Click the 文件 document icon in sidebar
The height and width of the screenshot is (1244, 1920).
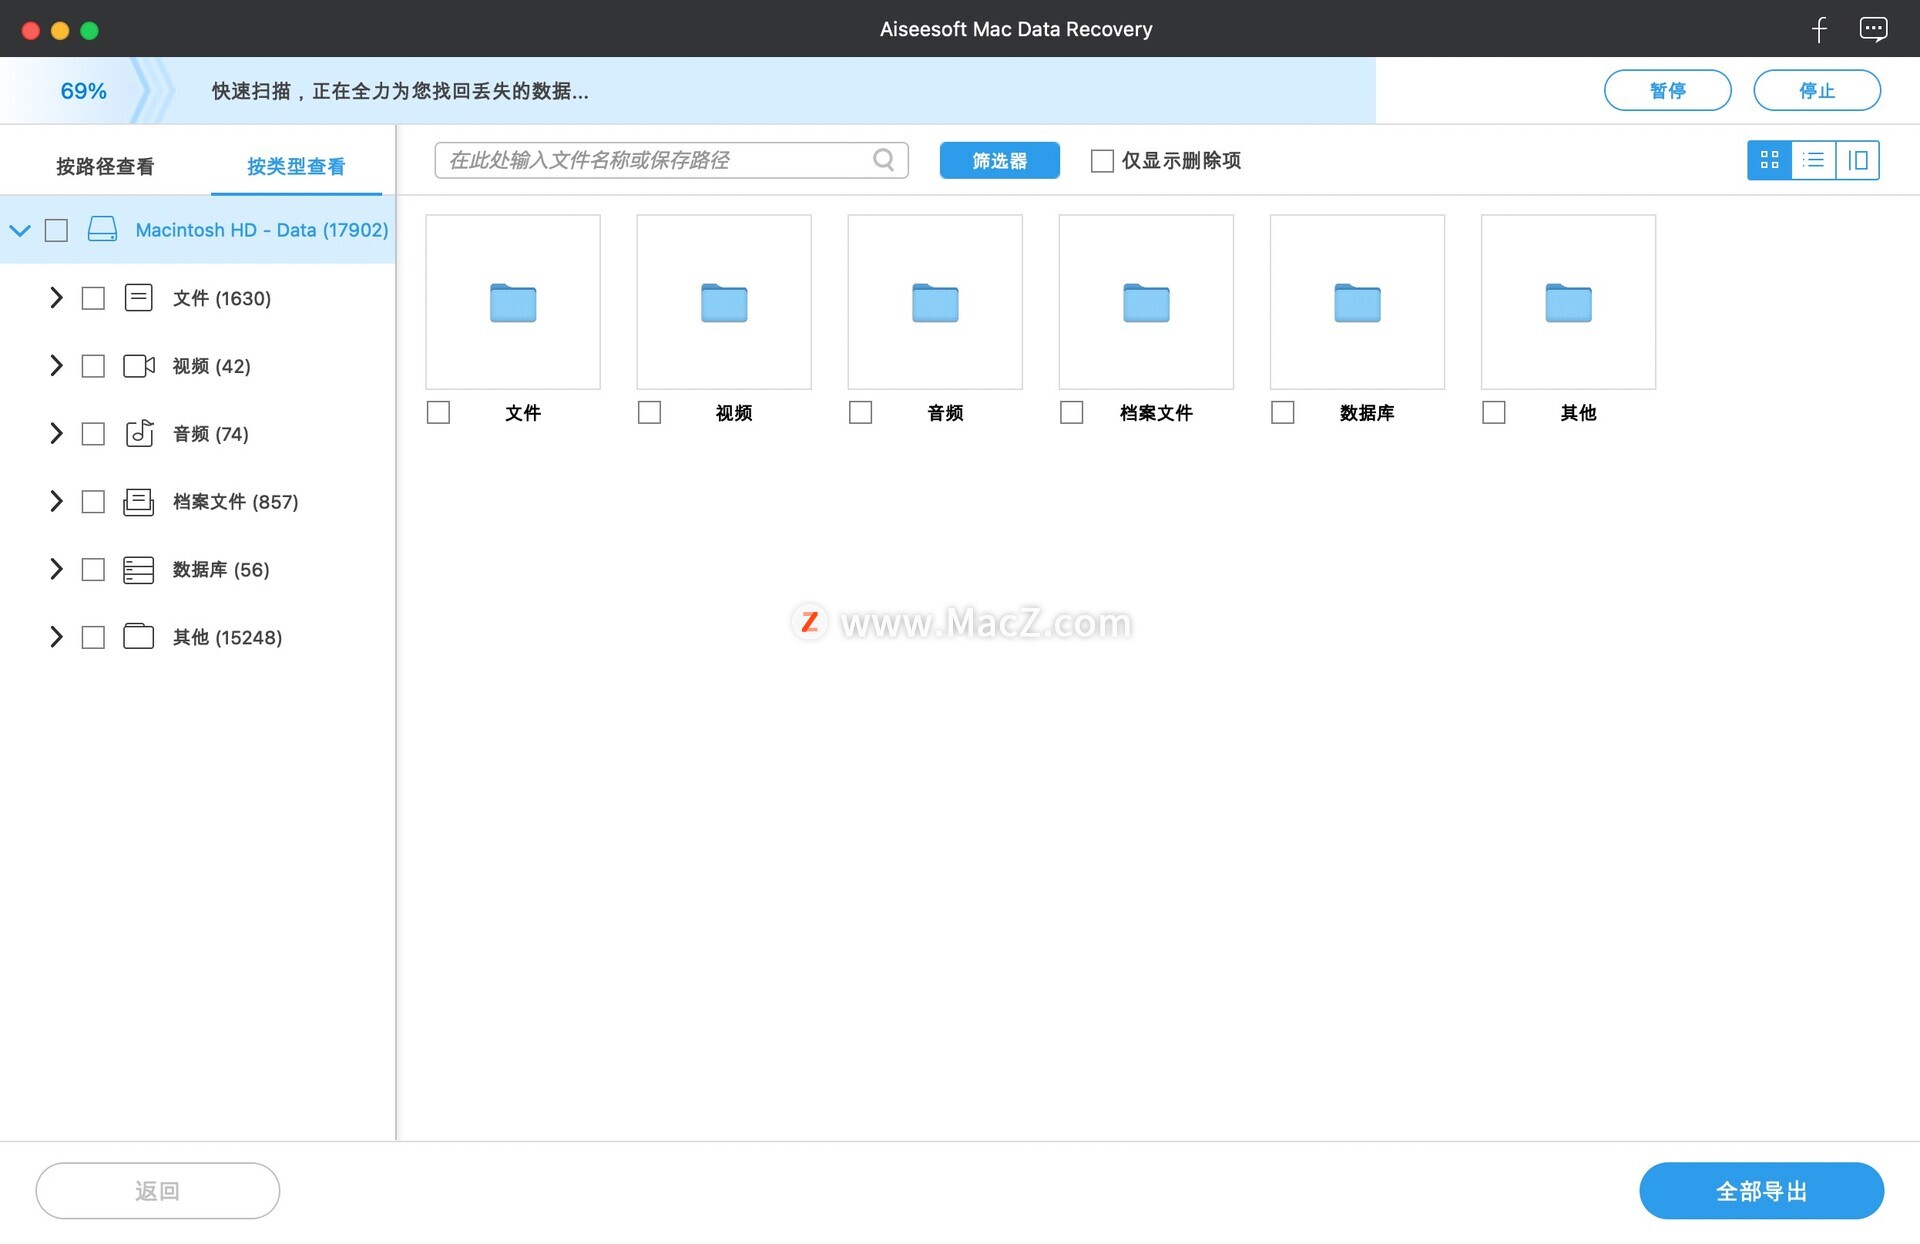point(138,297)
